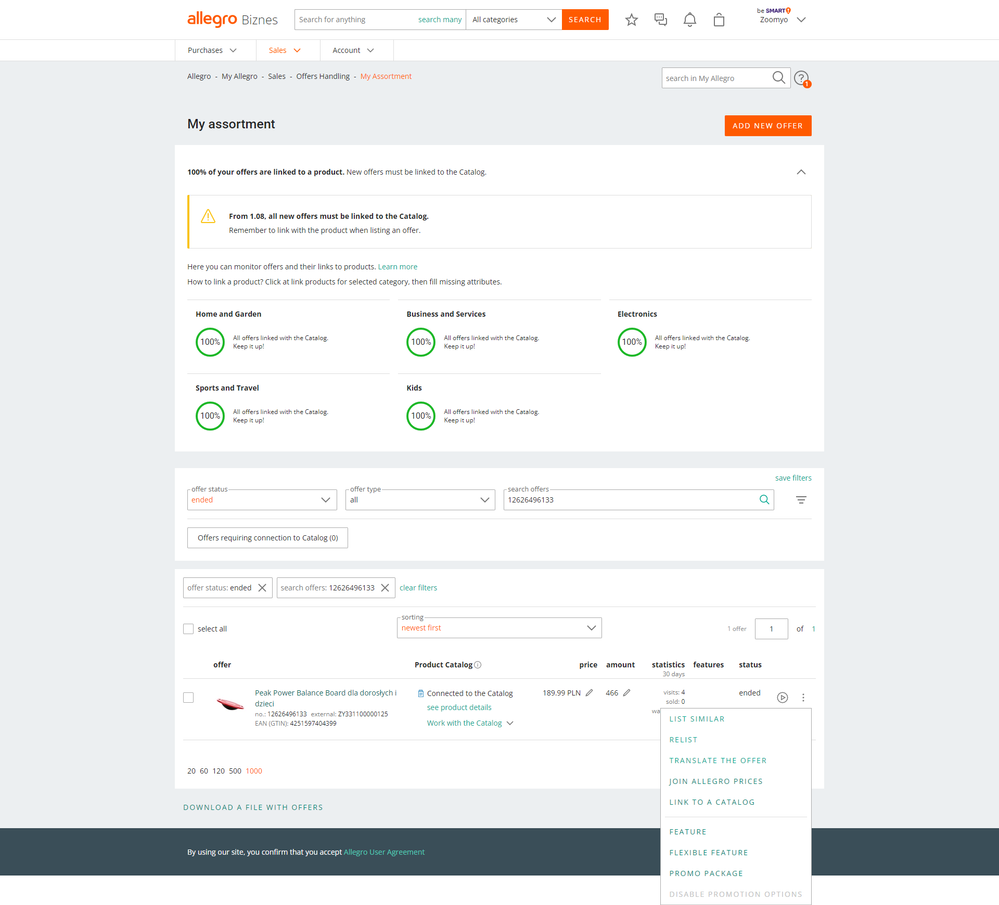Viewport: 999px width, 905px height.
Task: Open messages chat icon in header
Action: (661, 20)
